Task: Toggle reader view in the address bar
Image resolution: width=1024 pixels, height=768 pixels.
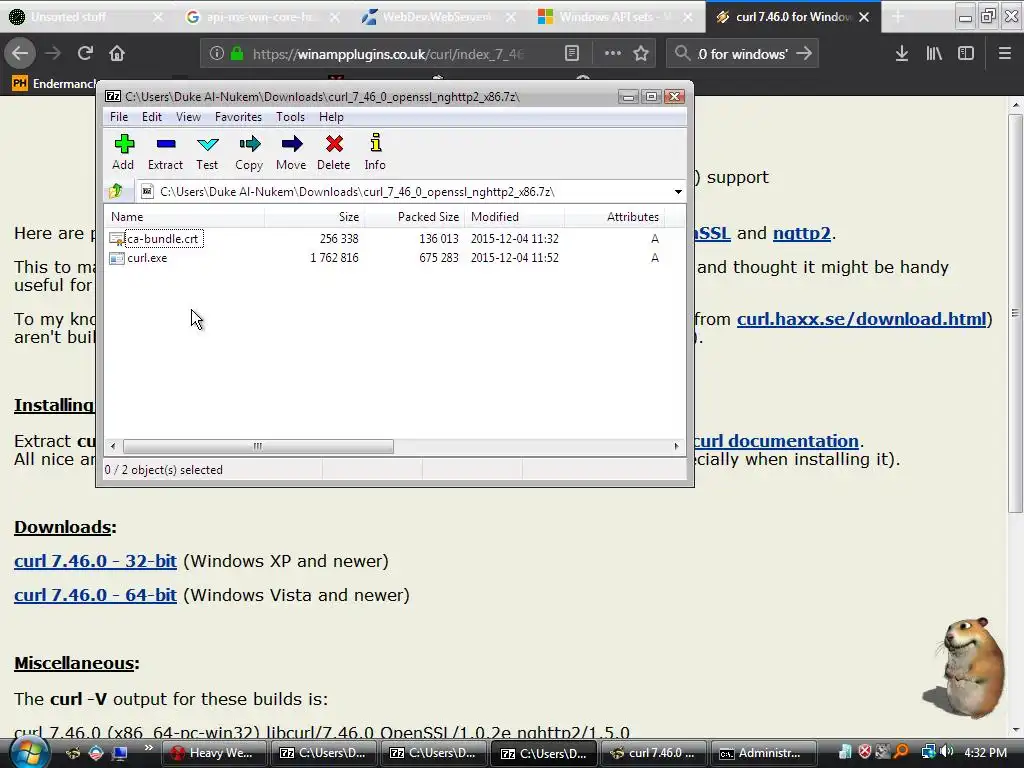Action: tap(571, 54)
